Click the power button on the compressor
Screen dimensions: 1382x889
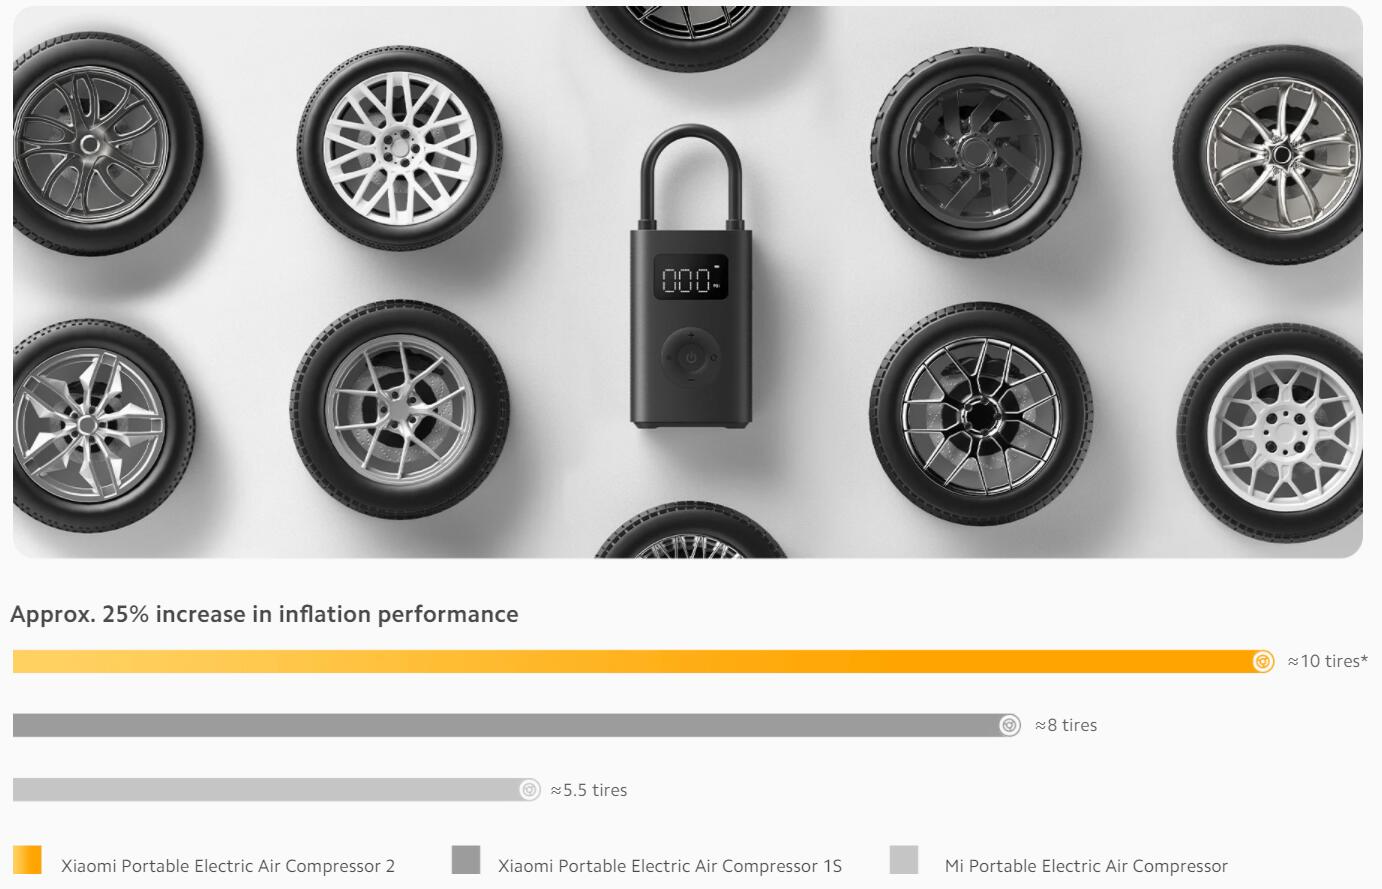pyautogui.click(x=690, y=357)
